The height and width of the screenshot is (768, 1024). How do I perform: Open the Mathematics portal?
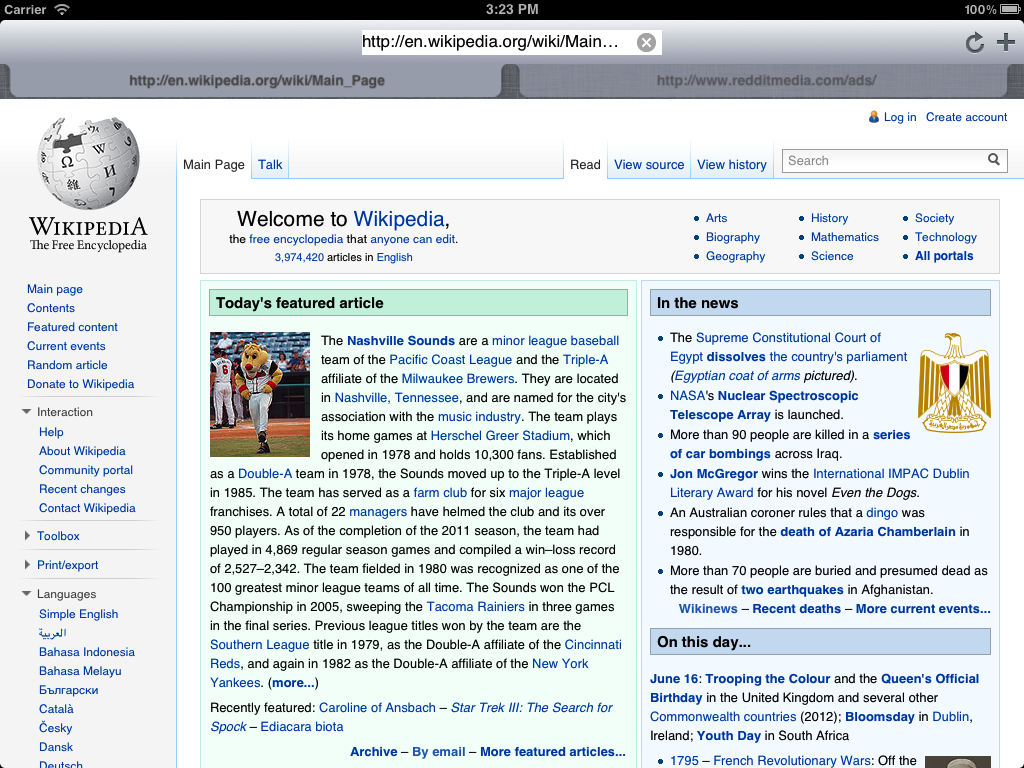844,237
